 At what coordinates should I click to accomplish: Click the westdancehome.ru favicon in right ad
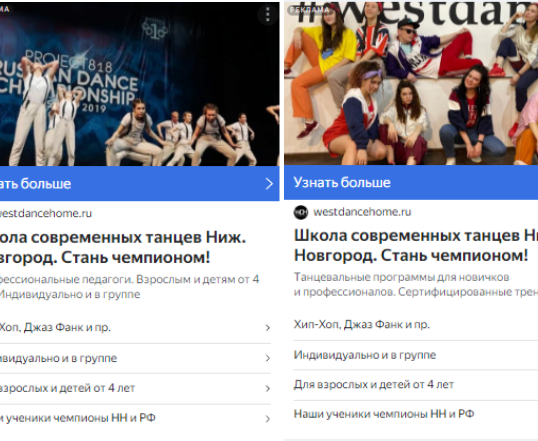pyautogui.click(x=301, y=212)
